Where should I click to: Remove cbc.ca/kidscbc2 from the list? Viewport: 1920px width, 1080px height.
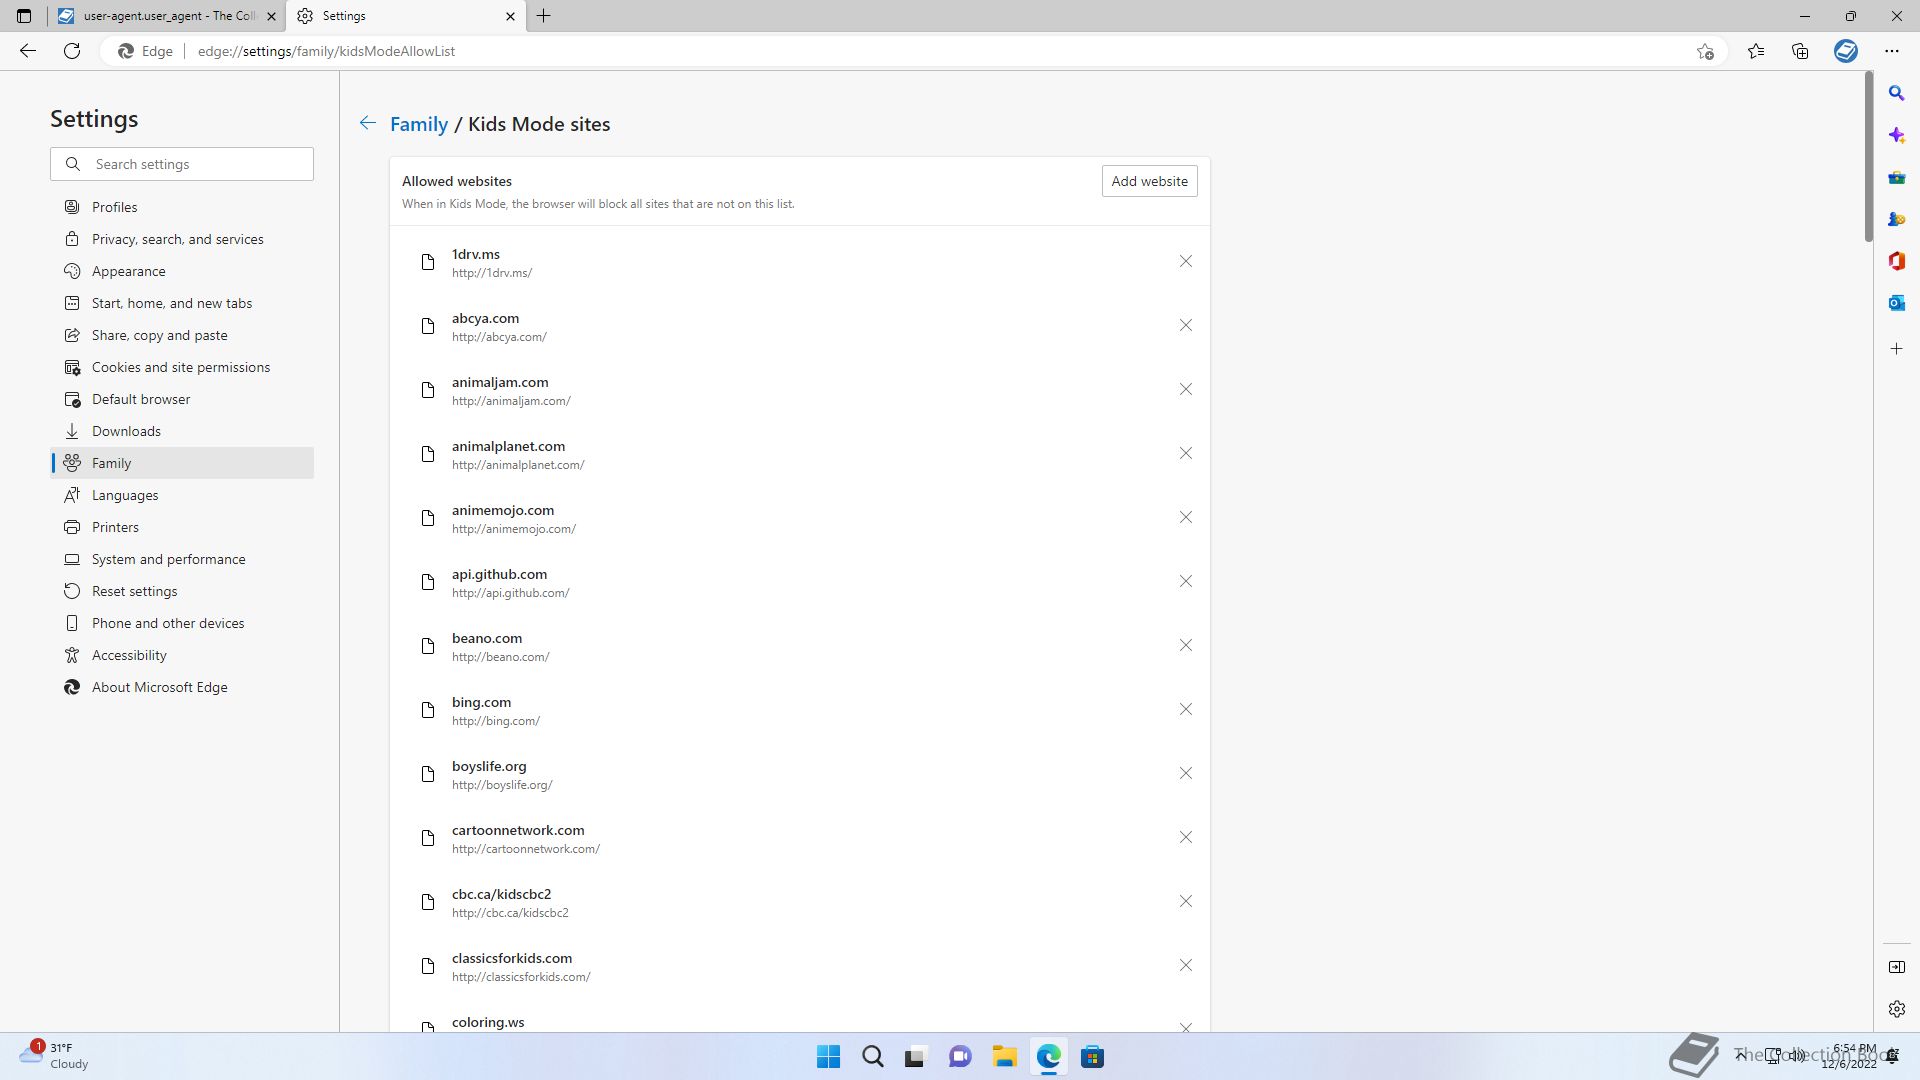click(1185, 901)
